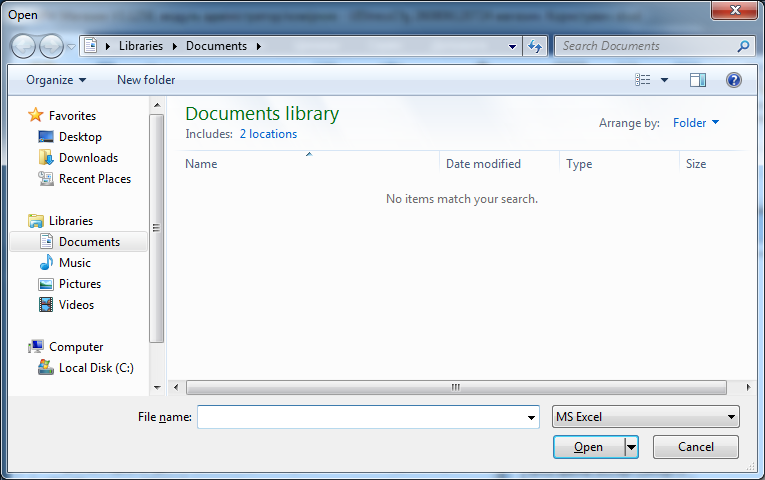Open the Organize menu

(56, 80)
